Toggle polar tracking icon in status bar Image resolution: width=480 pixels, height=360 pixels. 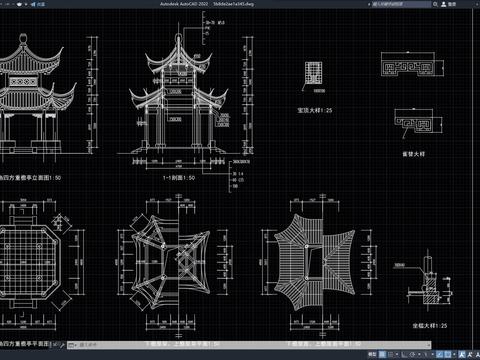pos(412,354)
